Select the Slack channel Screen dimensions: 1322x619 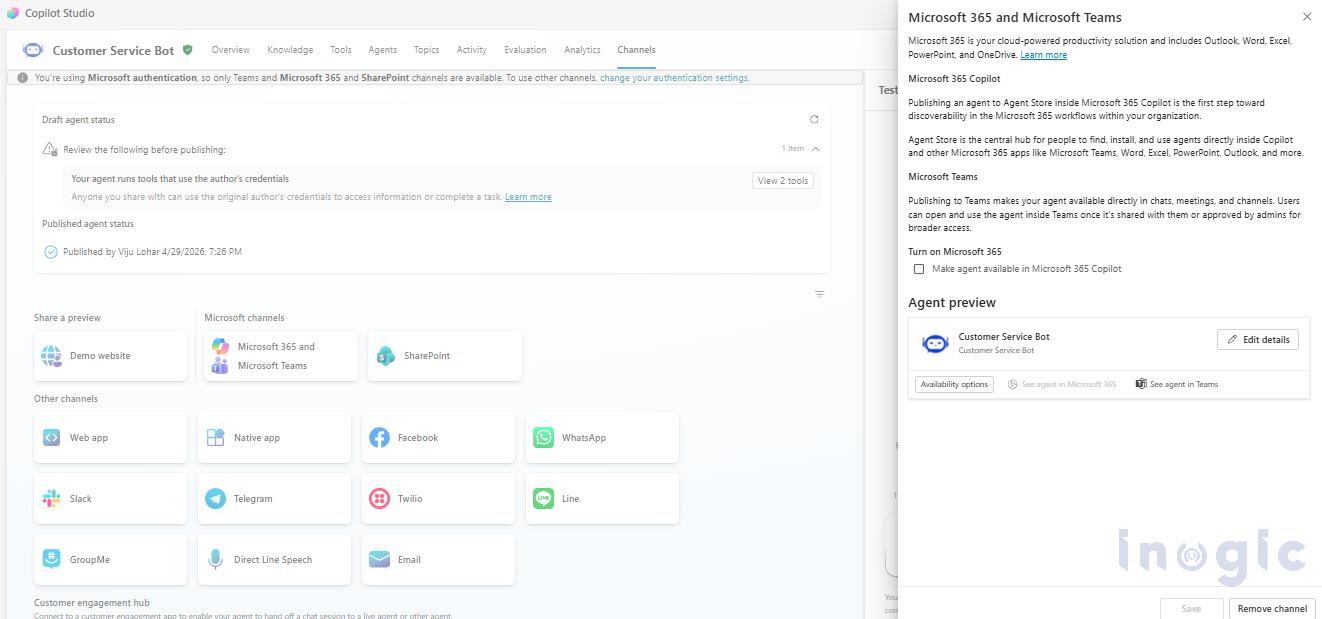tap(110, 498)
